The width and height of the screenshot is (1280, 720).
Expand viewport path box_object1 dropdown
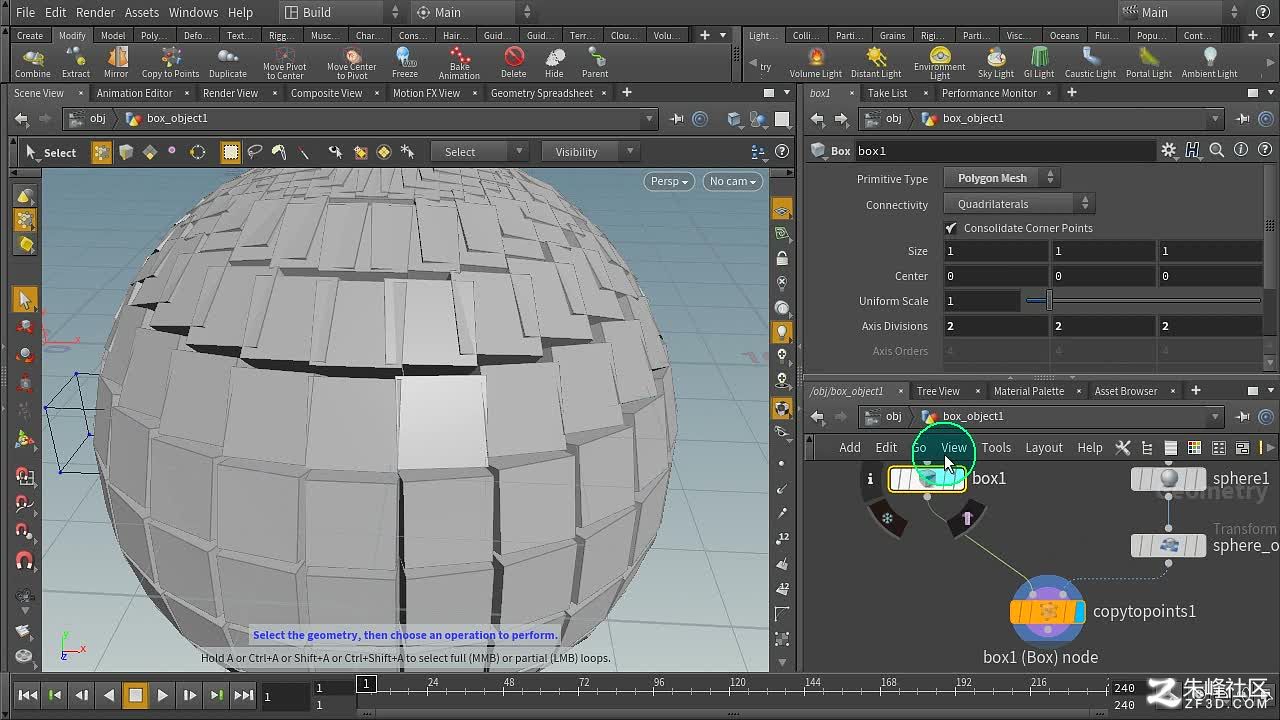tap(649, 118)
